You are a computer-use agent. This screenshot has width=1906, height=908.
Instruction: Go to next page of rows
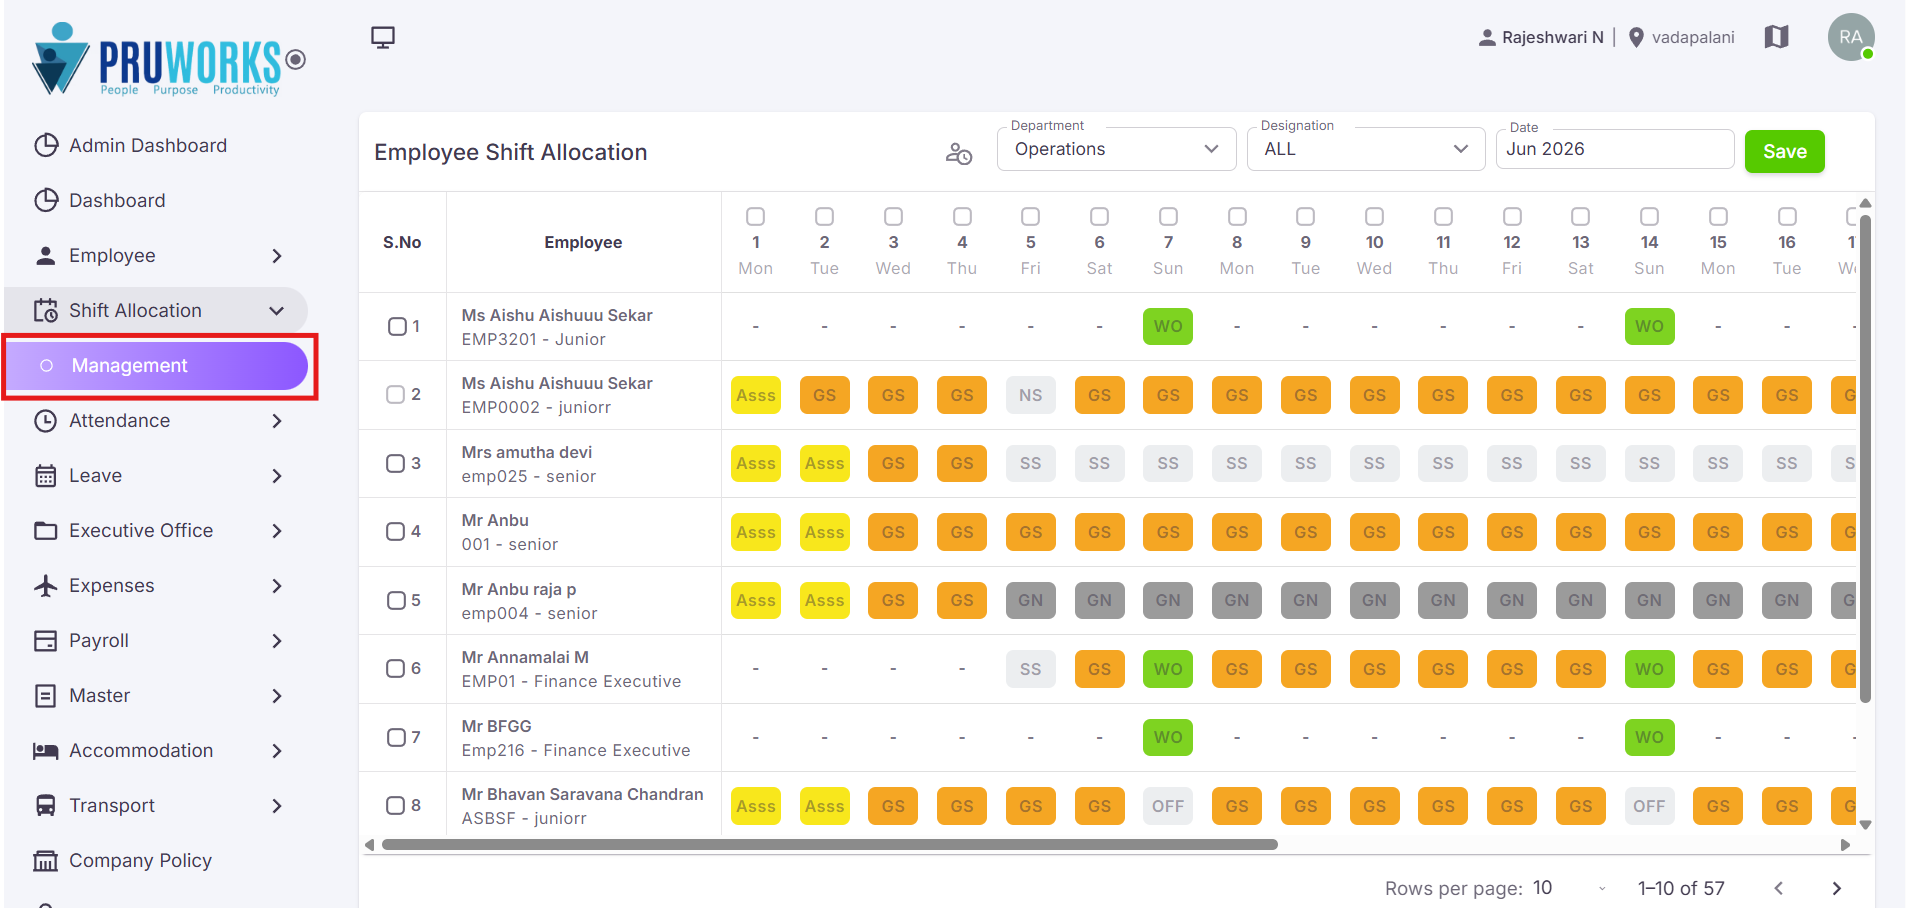pyautogui.click(x=1836, y=888)
